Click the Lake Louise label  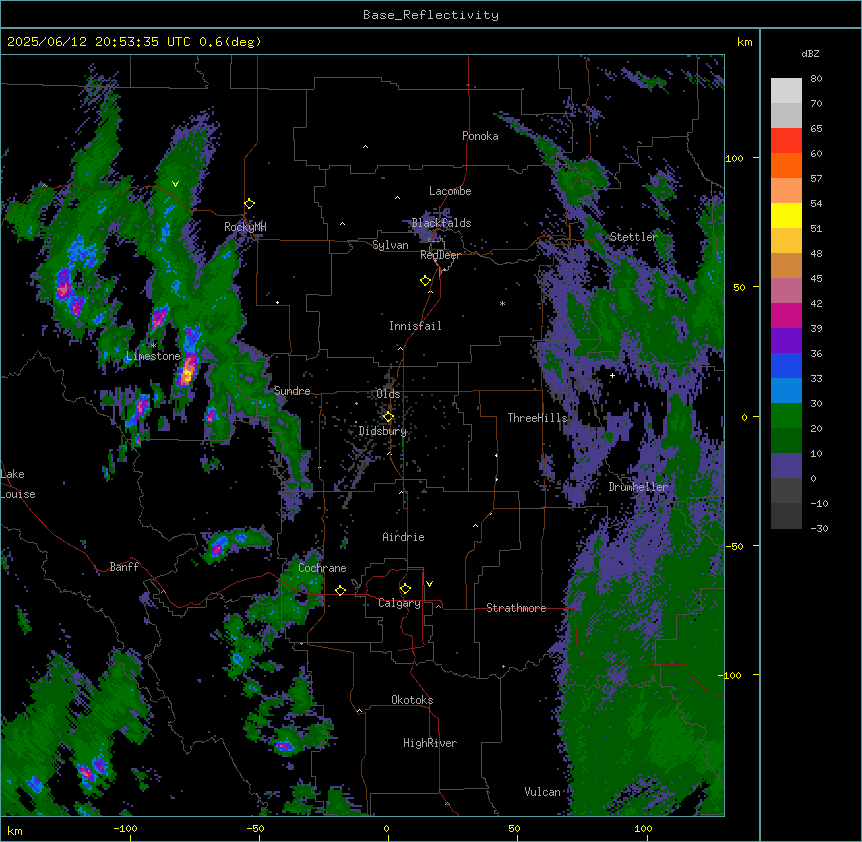point(18,484)
